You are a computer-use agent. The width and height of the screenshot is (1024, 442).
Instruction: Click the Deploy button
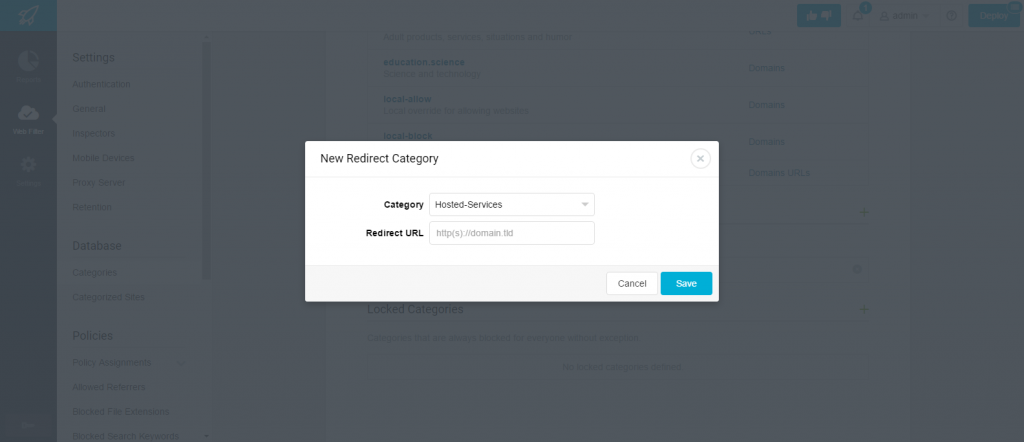pos(993,16)
